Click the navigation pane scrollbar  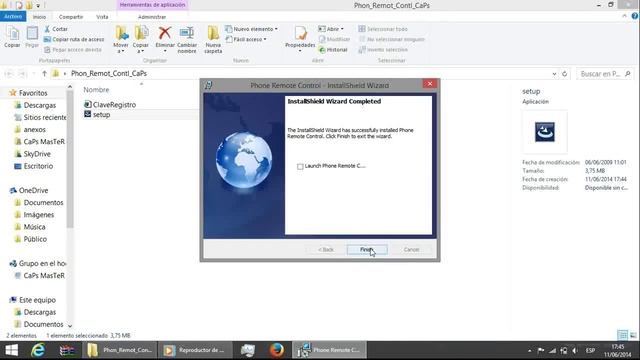pyautogui.click(x=70, y=159)
